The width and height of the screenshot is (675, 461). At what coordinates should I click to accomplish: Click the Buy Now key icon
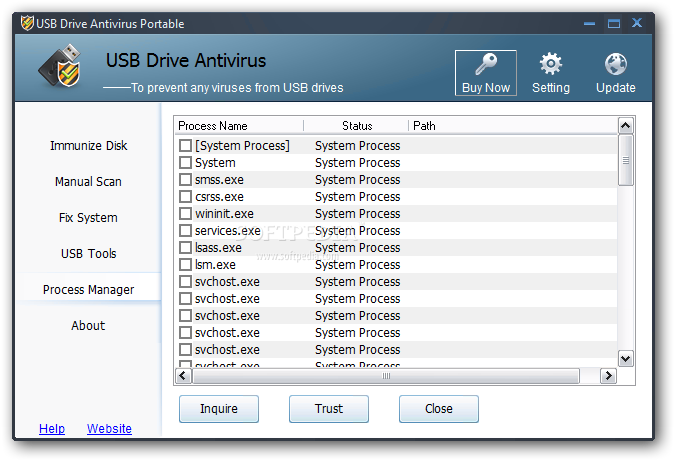(x=486, y=64)
